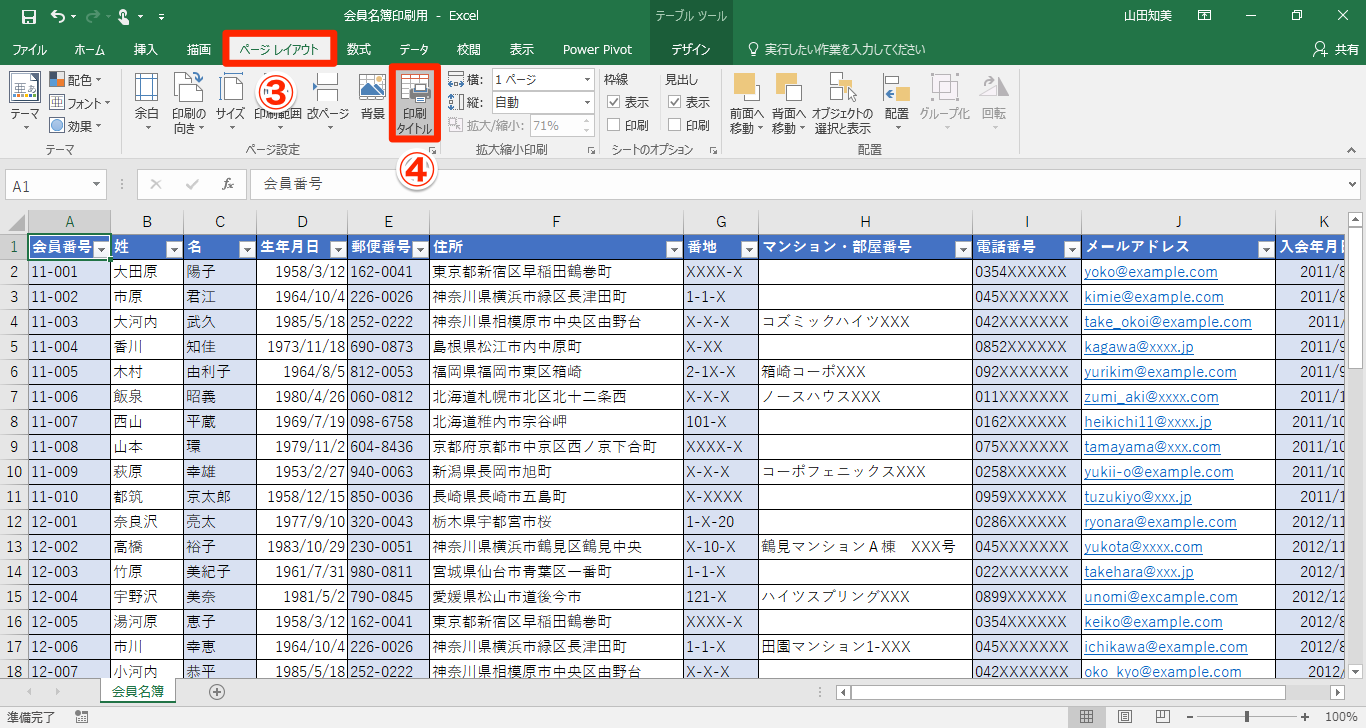Open the Name Box dropdown arrow
1366x728 pixels.
[x=97, y=185]
